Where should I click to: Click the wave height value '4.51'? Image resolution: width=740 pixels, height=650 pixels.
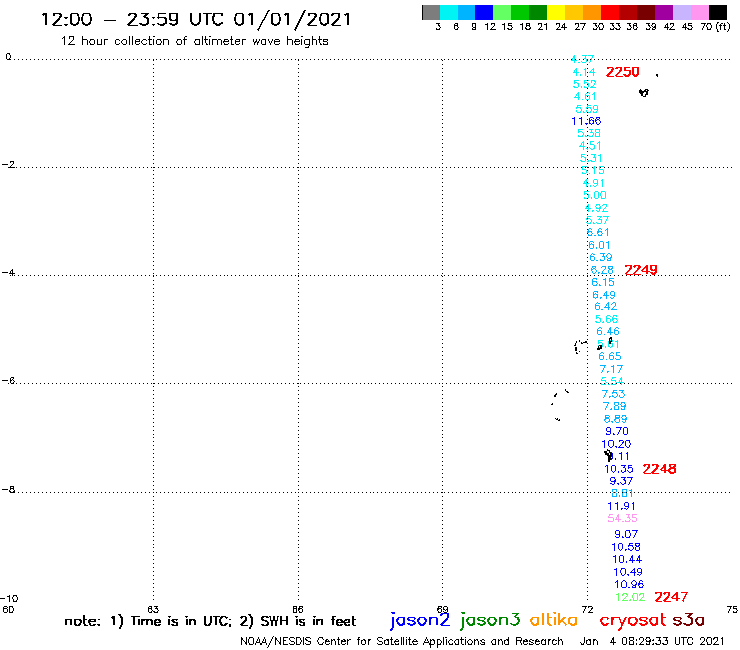(590, 146)
